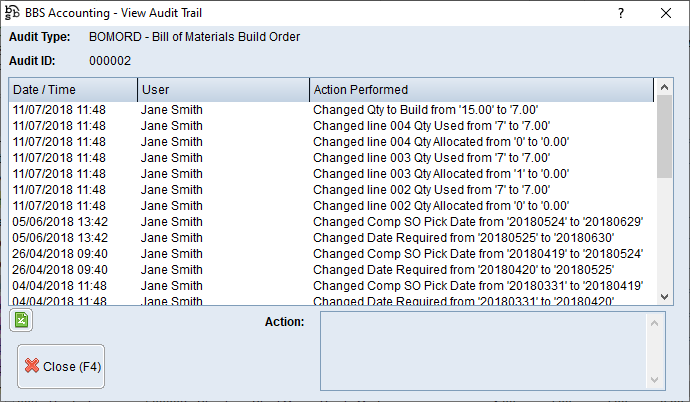Close the View Audit Trail window
The height and width of the screenshot is (402, 690).
[x=666, y=13]
